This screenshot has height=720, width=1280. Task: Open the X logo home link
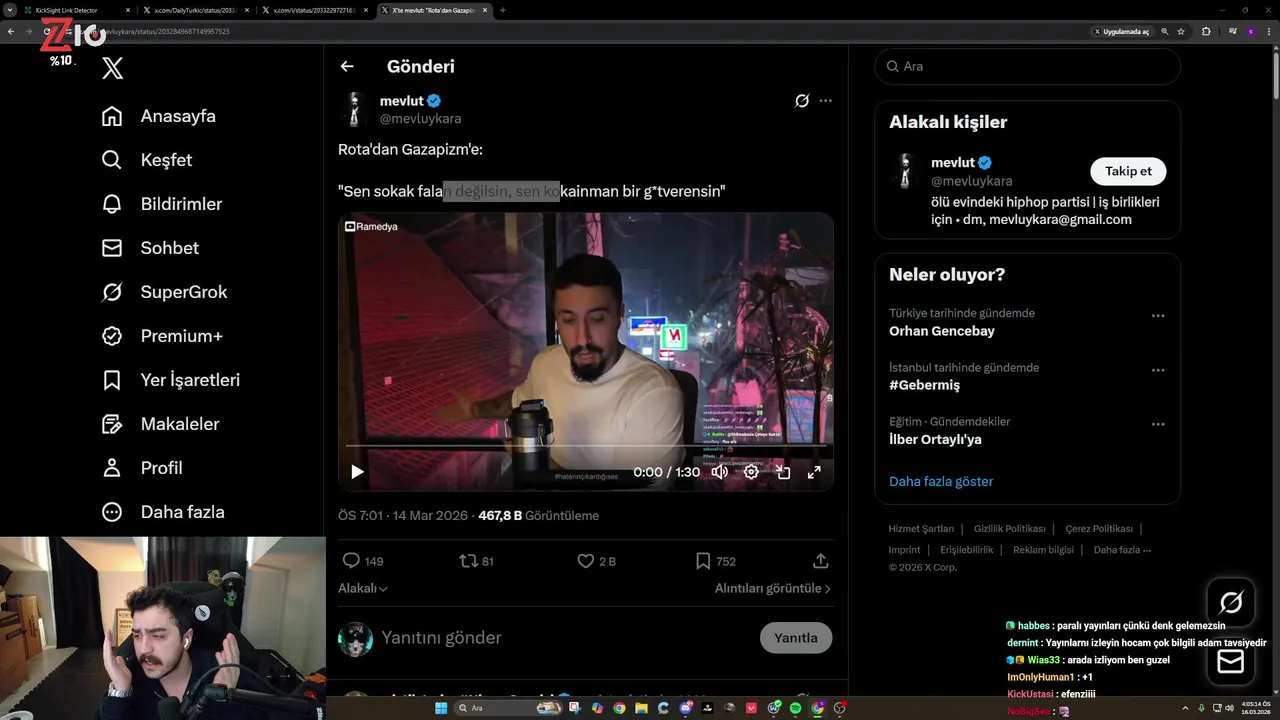click(x=113, y=68)
